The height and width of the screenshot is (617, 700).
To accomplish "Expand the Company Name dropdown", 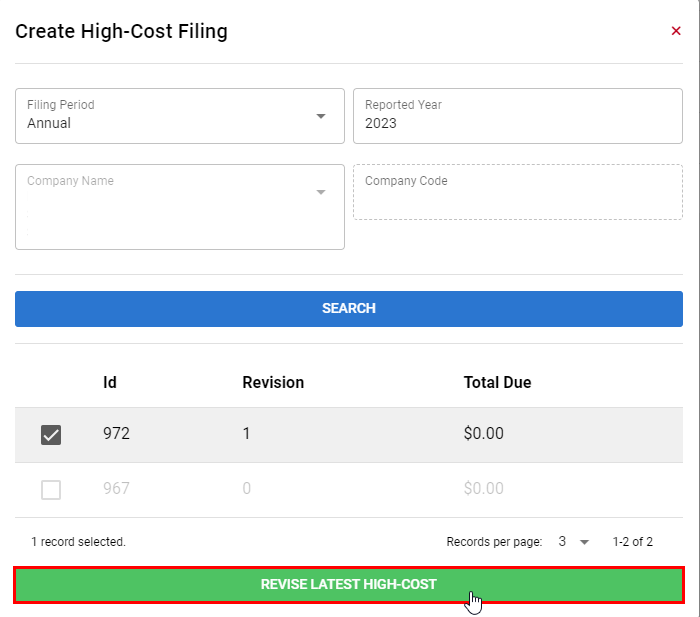I will tap(180, 207).
